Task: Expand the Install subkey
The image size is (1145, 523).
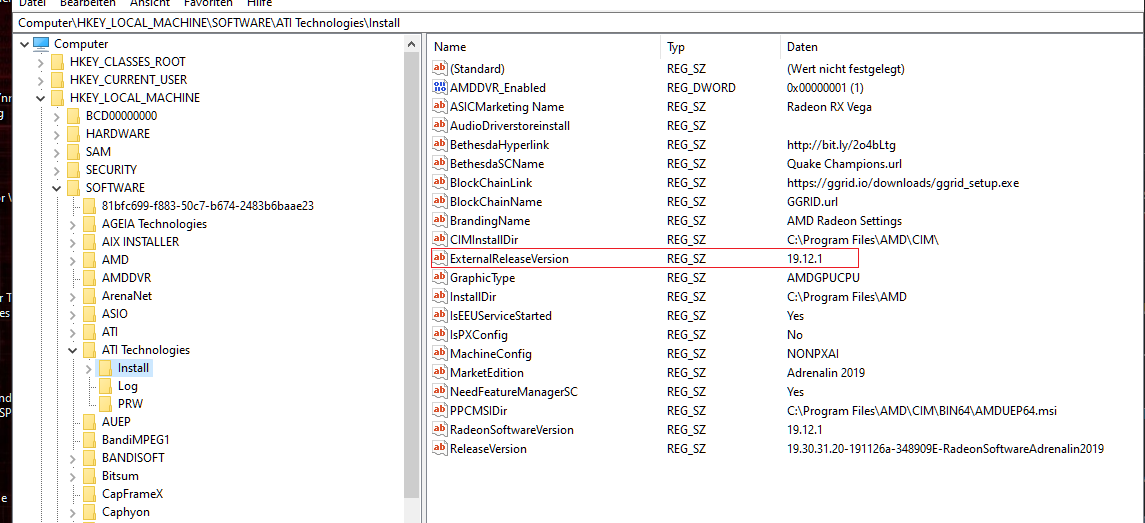Action: coord(89,368)
